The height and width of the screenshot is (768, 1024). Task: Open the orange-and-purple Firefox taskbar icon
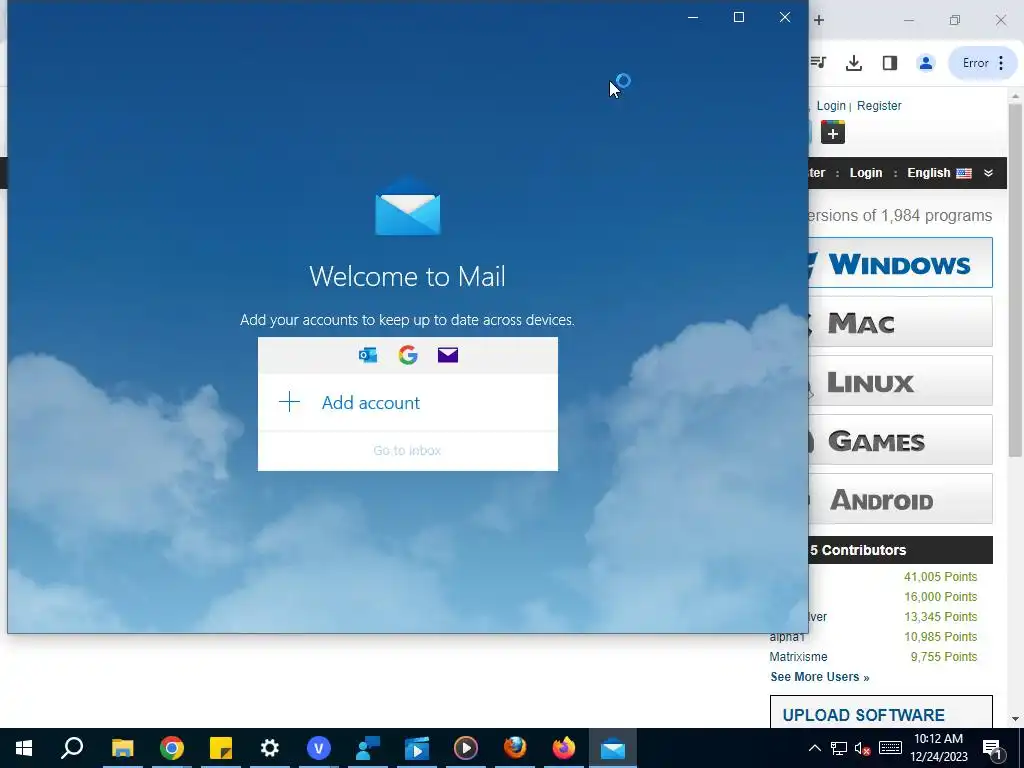pyautogui.click(x=564, y=748)
